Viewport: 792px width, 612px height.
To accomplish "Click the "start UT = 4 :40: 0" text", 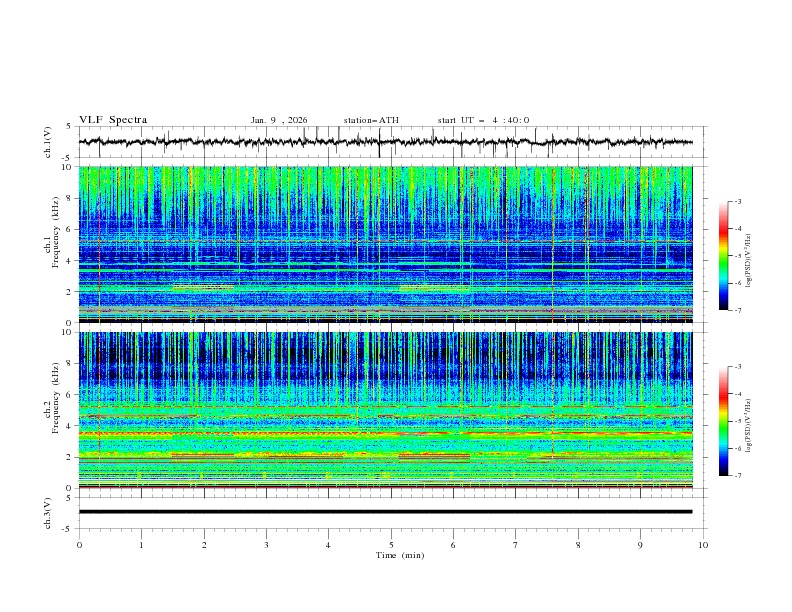I will click(483, 120).
